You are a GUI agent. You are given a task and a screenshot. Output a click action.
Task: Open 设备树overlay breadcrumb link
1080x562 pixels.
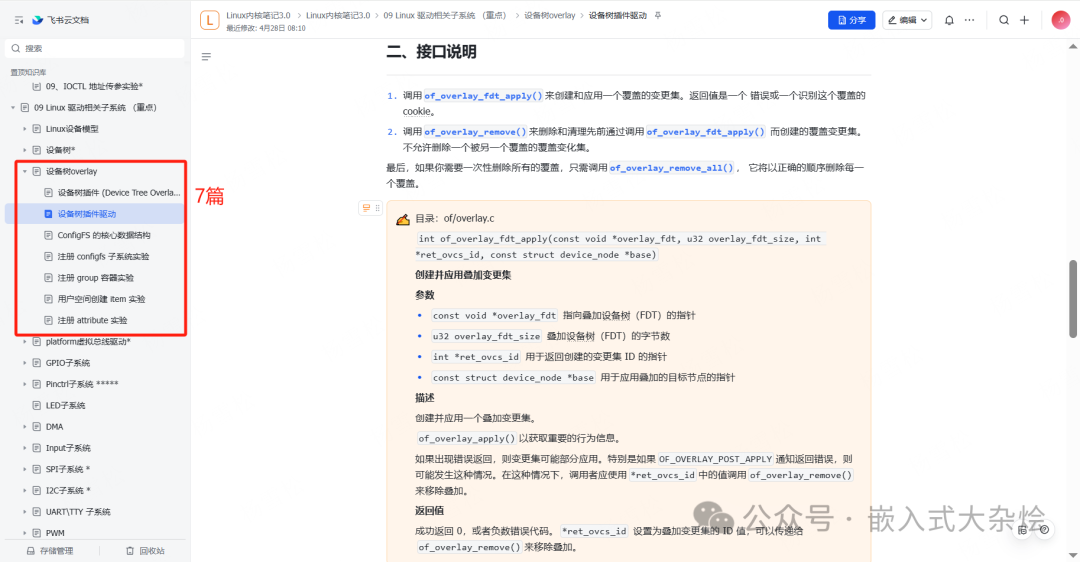click(x=550, y=15)
